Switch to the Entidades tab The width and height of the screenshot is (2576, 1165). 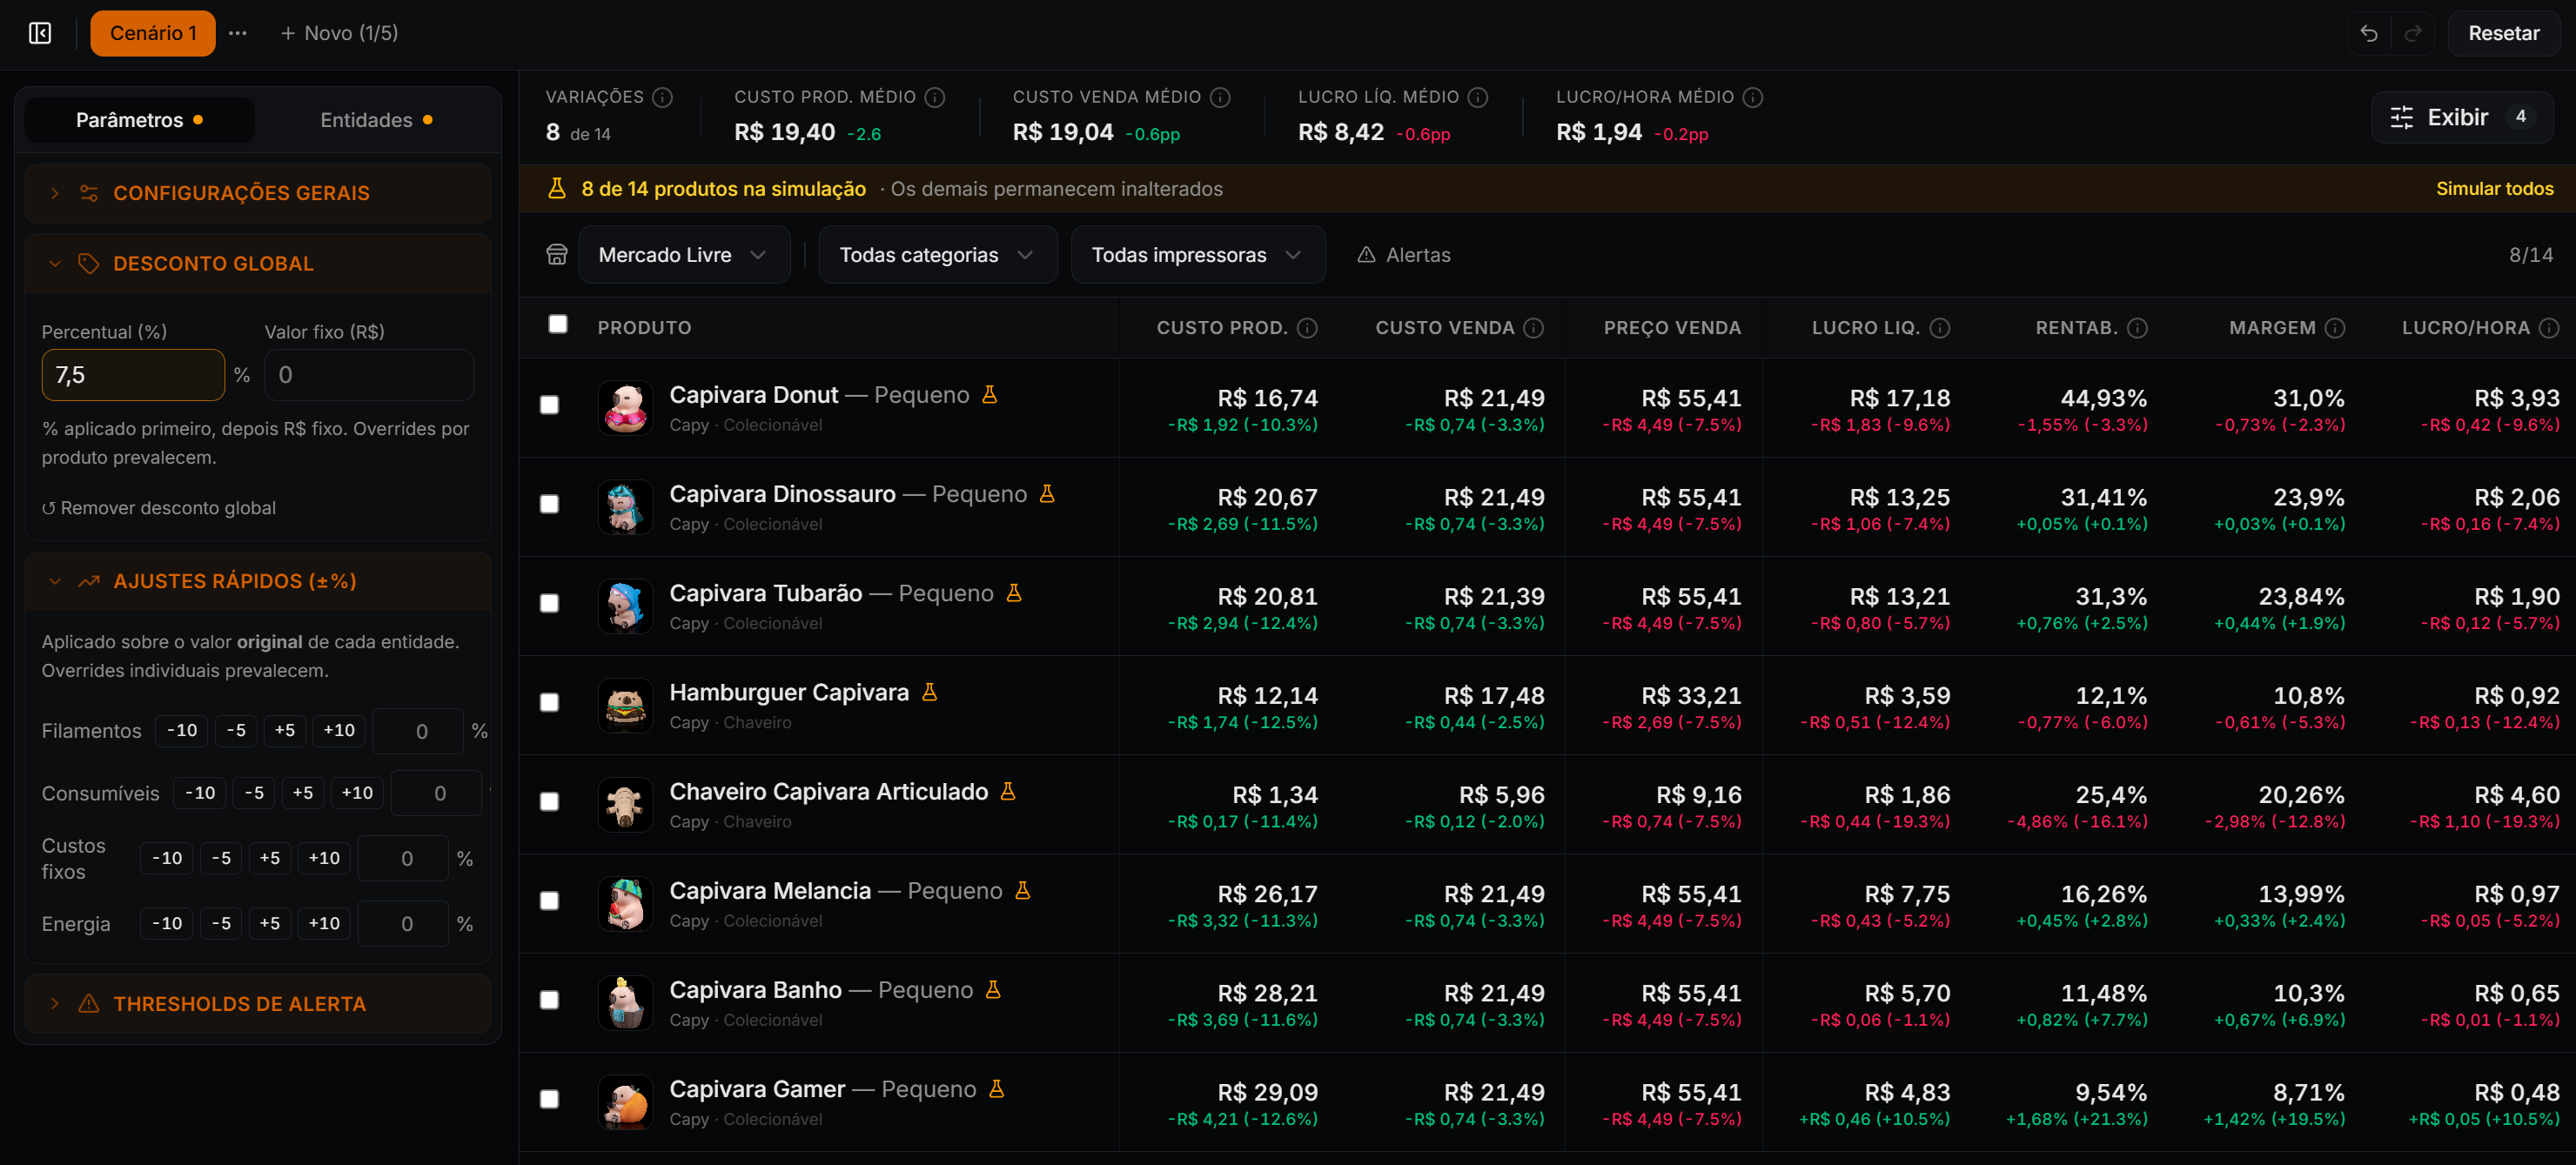tap(376, 120)
